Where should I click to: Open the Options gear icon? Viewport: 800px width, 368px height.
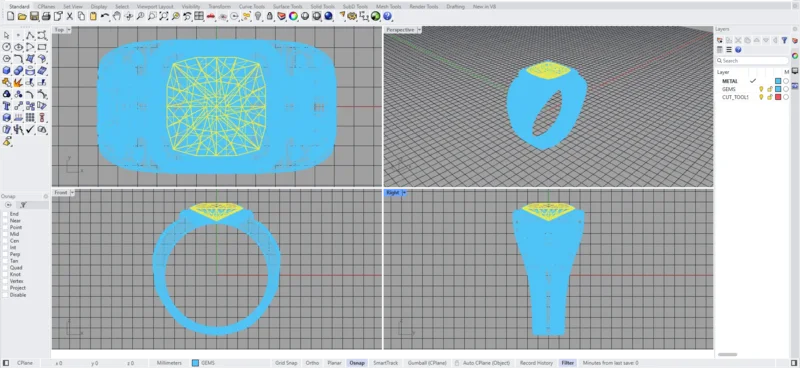pos(352,16)
